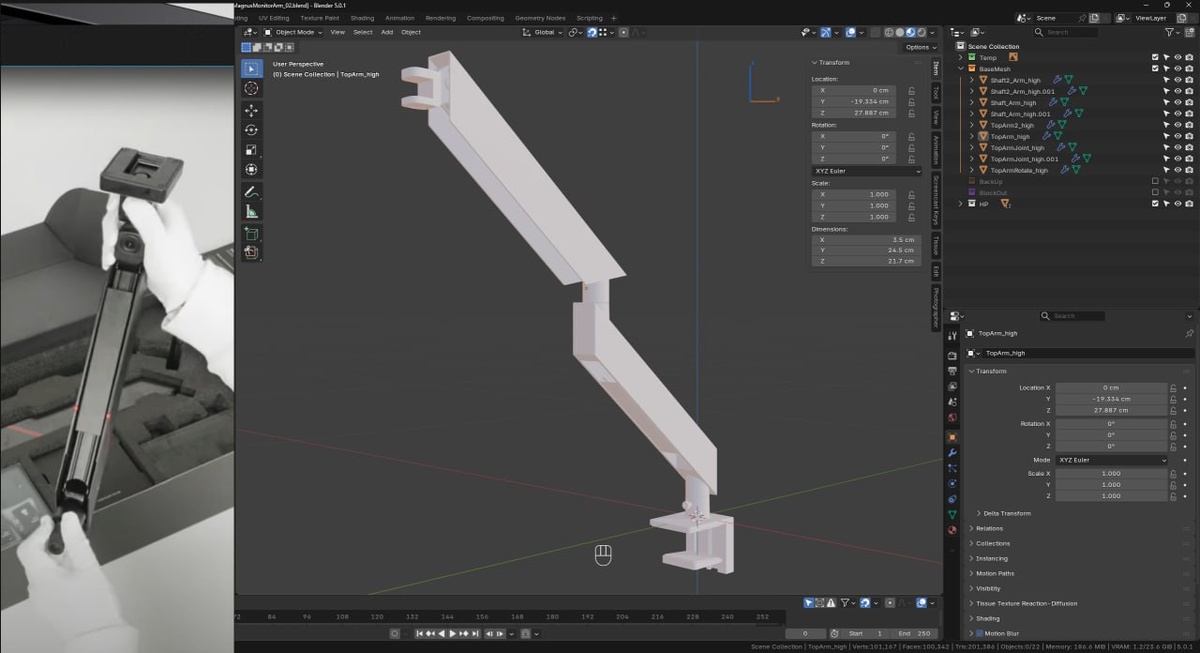
Task: Choose the Rotate tool
Action: (251, 130)
